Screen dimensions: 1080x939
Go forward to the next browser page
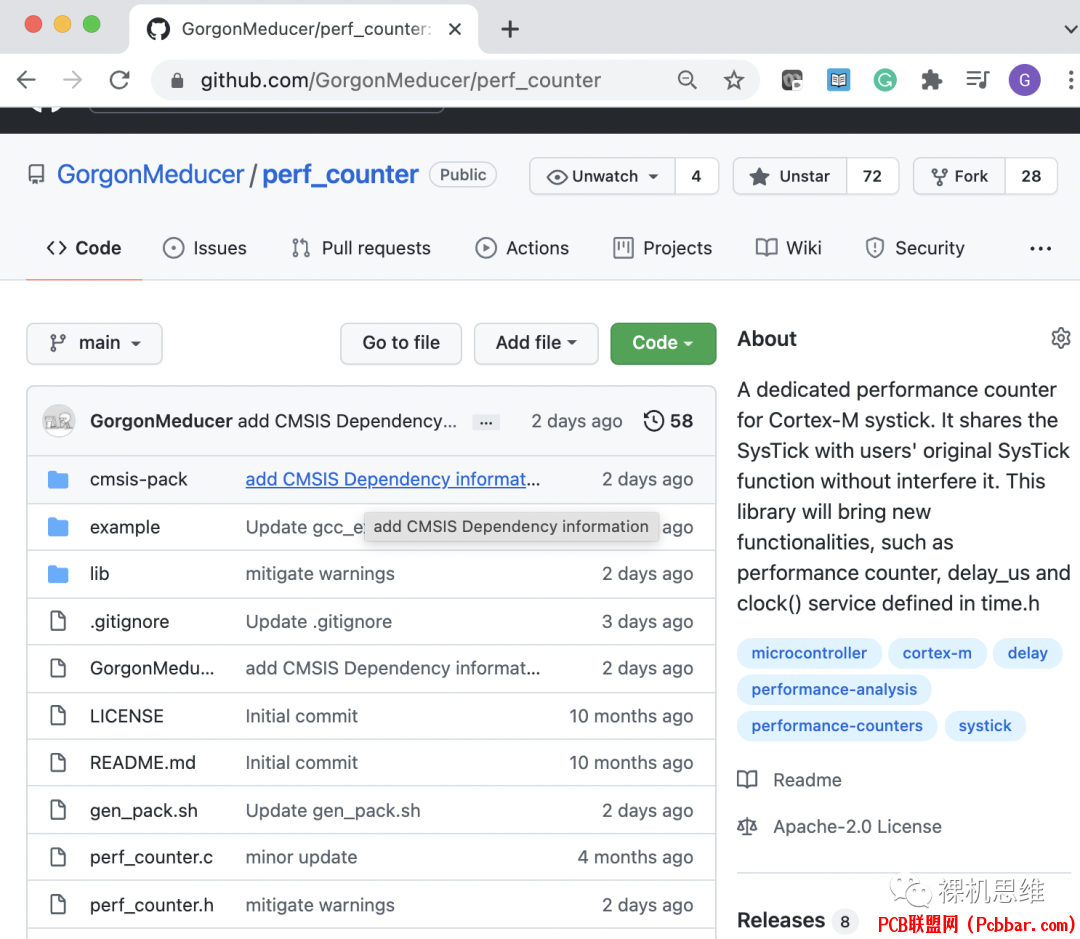[72, 80]
